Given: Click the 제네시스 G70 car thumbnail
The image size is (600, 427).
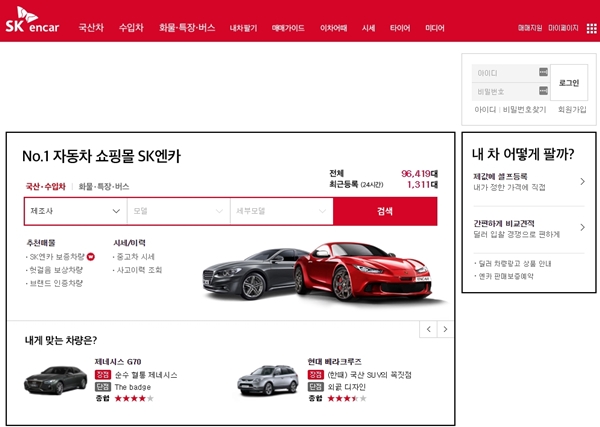Looking at the screenshot, I should coord(55,380).
